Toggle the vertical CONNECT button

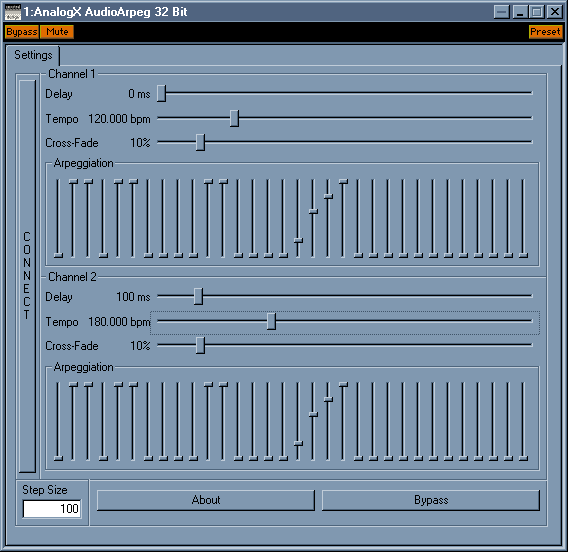click(27, 276)
